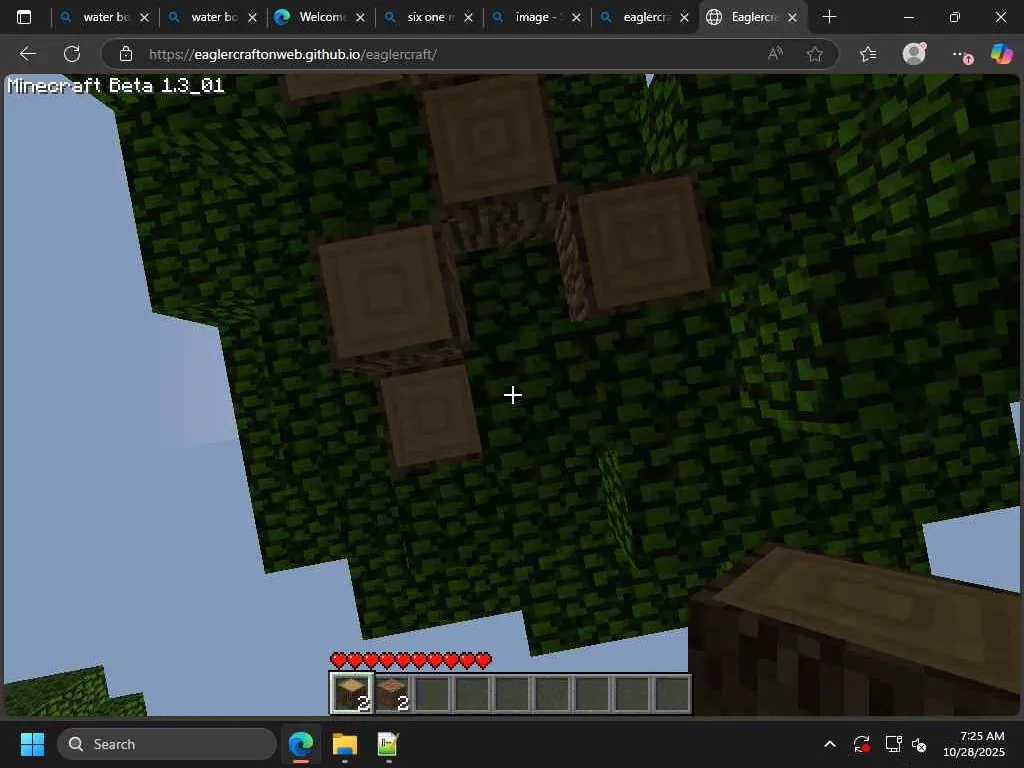Refresh the Eaglercraft page

72,54
